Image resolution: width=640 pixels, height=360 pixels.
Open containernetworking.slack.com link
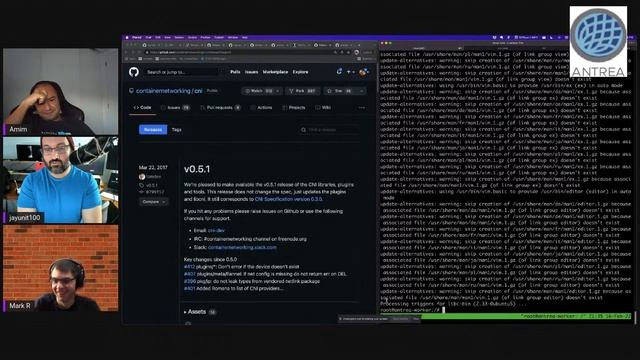pos(242,247)
